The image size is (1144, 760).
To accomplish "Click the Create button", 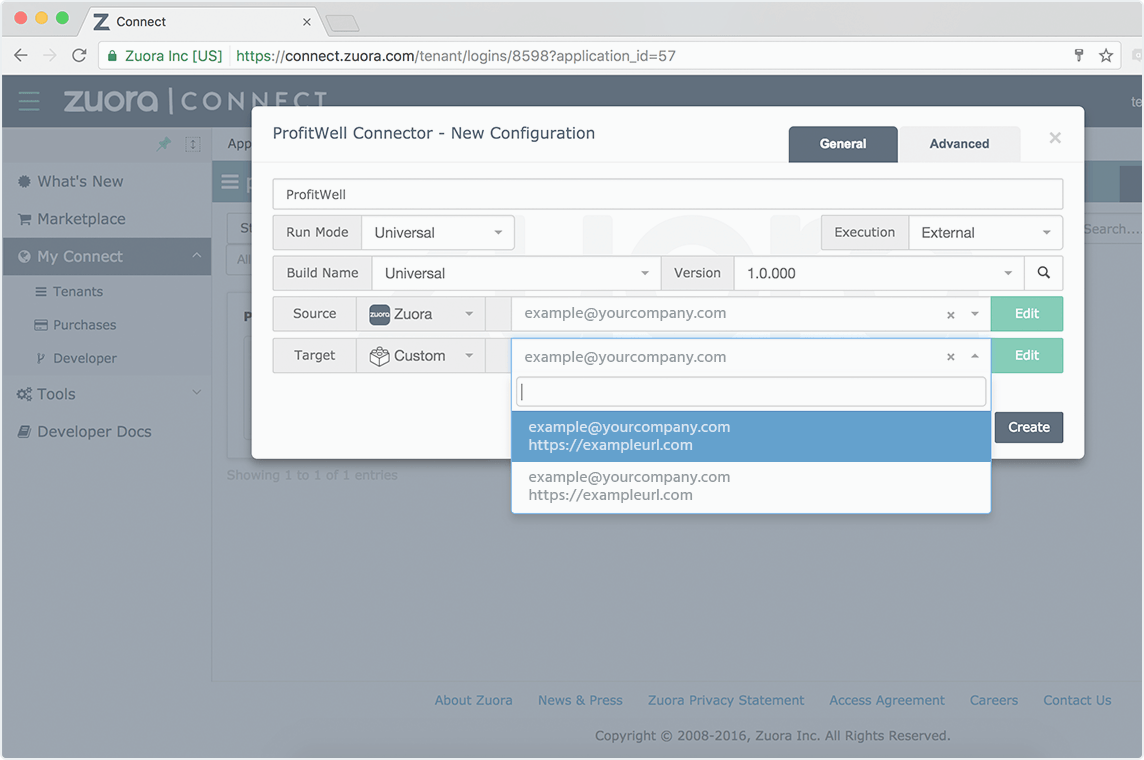I will point(1029,427).
